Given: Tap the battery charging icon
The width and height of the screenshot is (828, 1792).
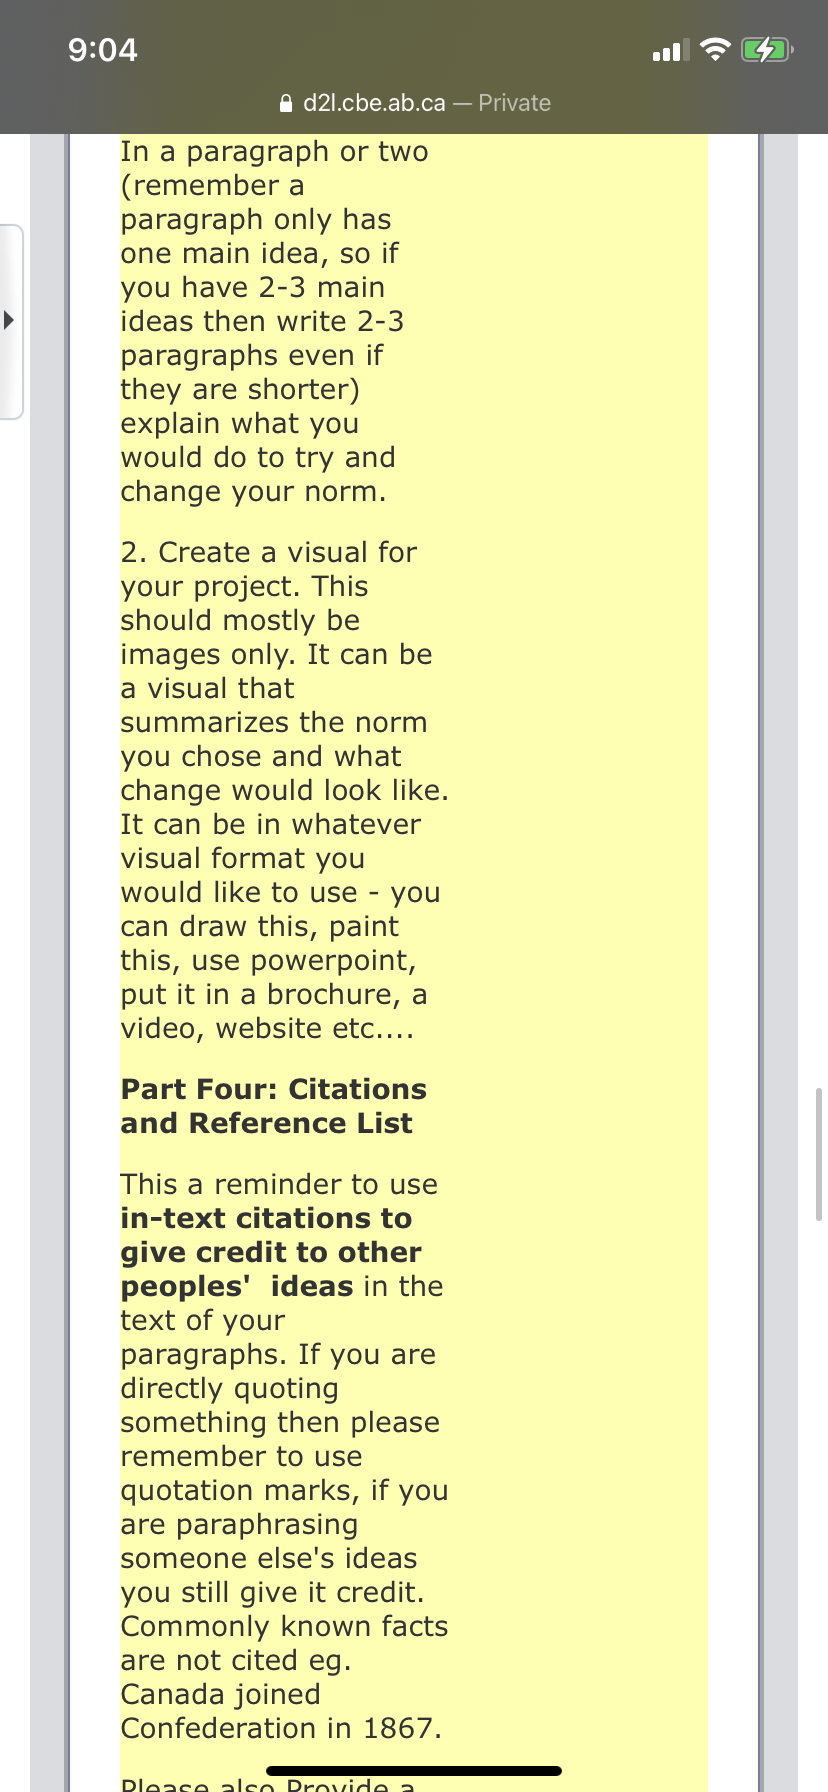Looking at the screenshot, I should pyautogui.click(x=767, y=50).
